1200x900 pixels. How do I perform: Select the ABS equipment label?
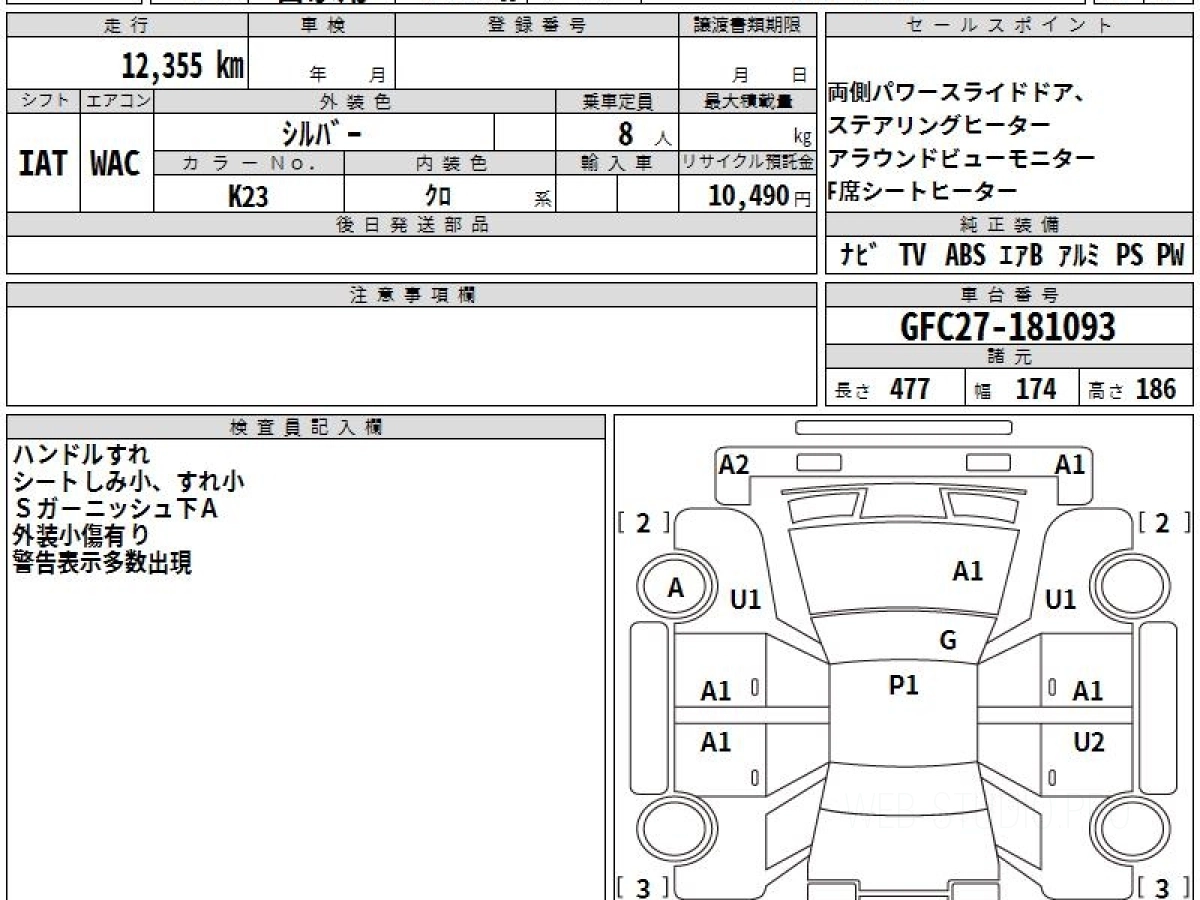[x=964, y=256]
